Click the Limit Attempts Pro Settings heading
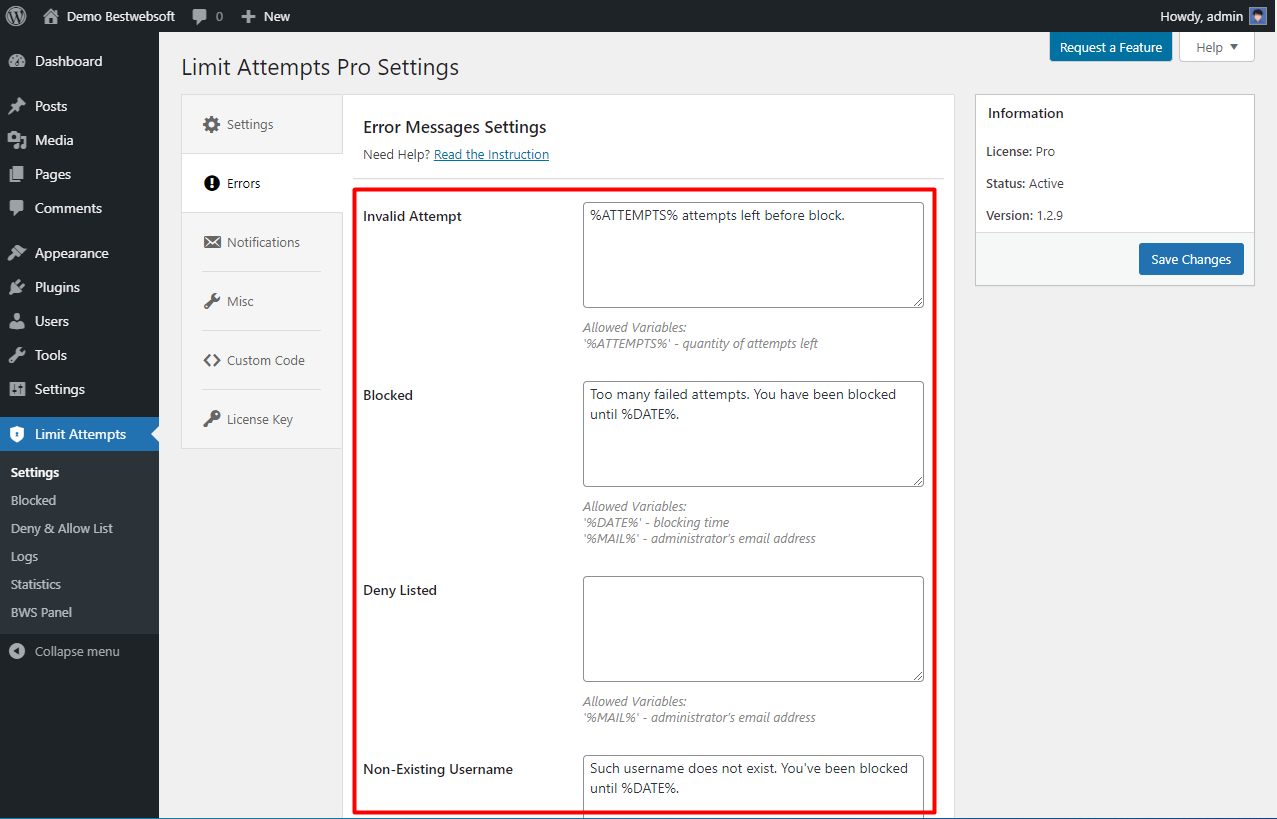 click(320, 67)
